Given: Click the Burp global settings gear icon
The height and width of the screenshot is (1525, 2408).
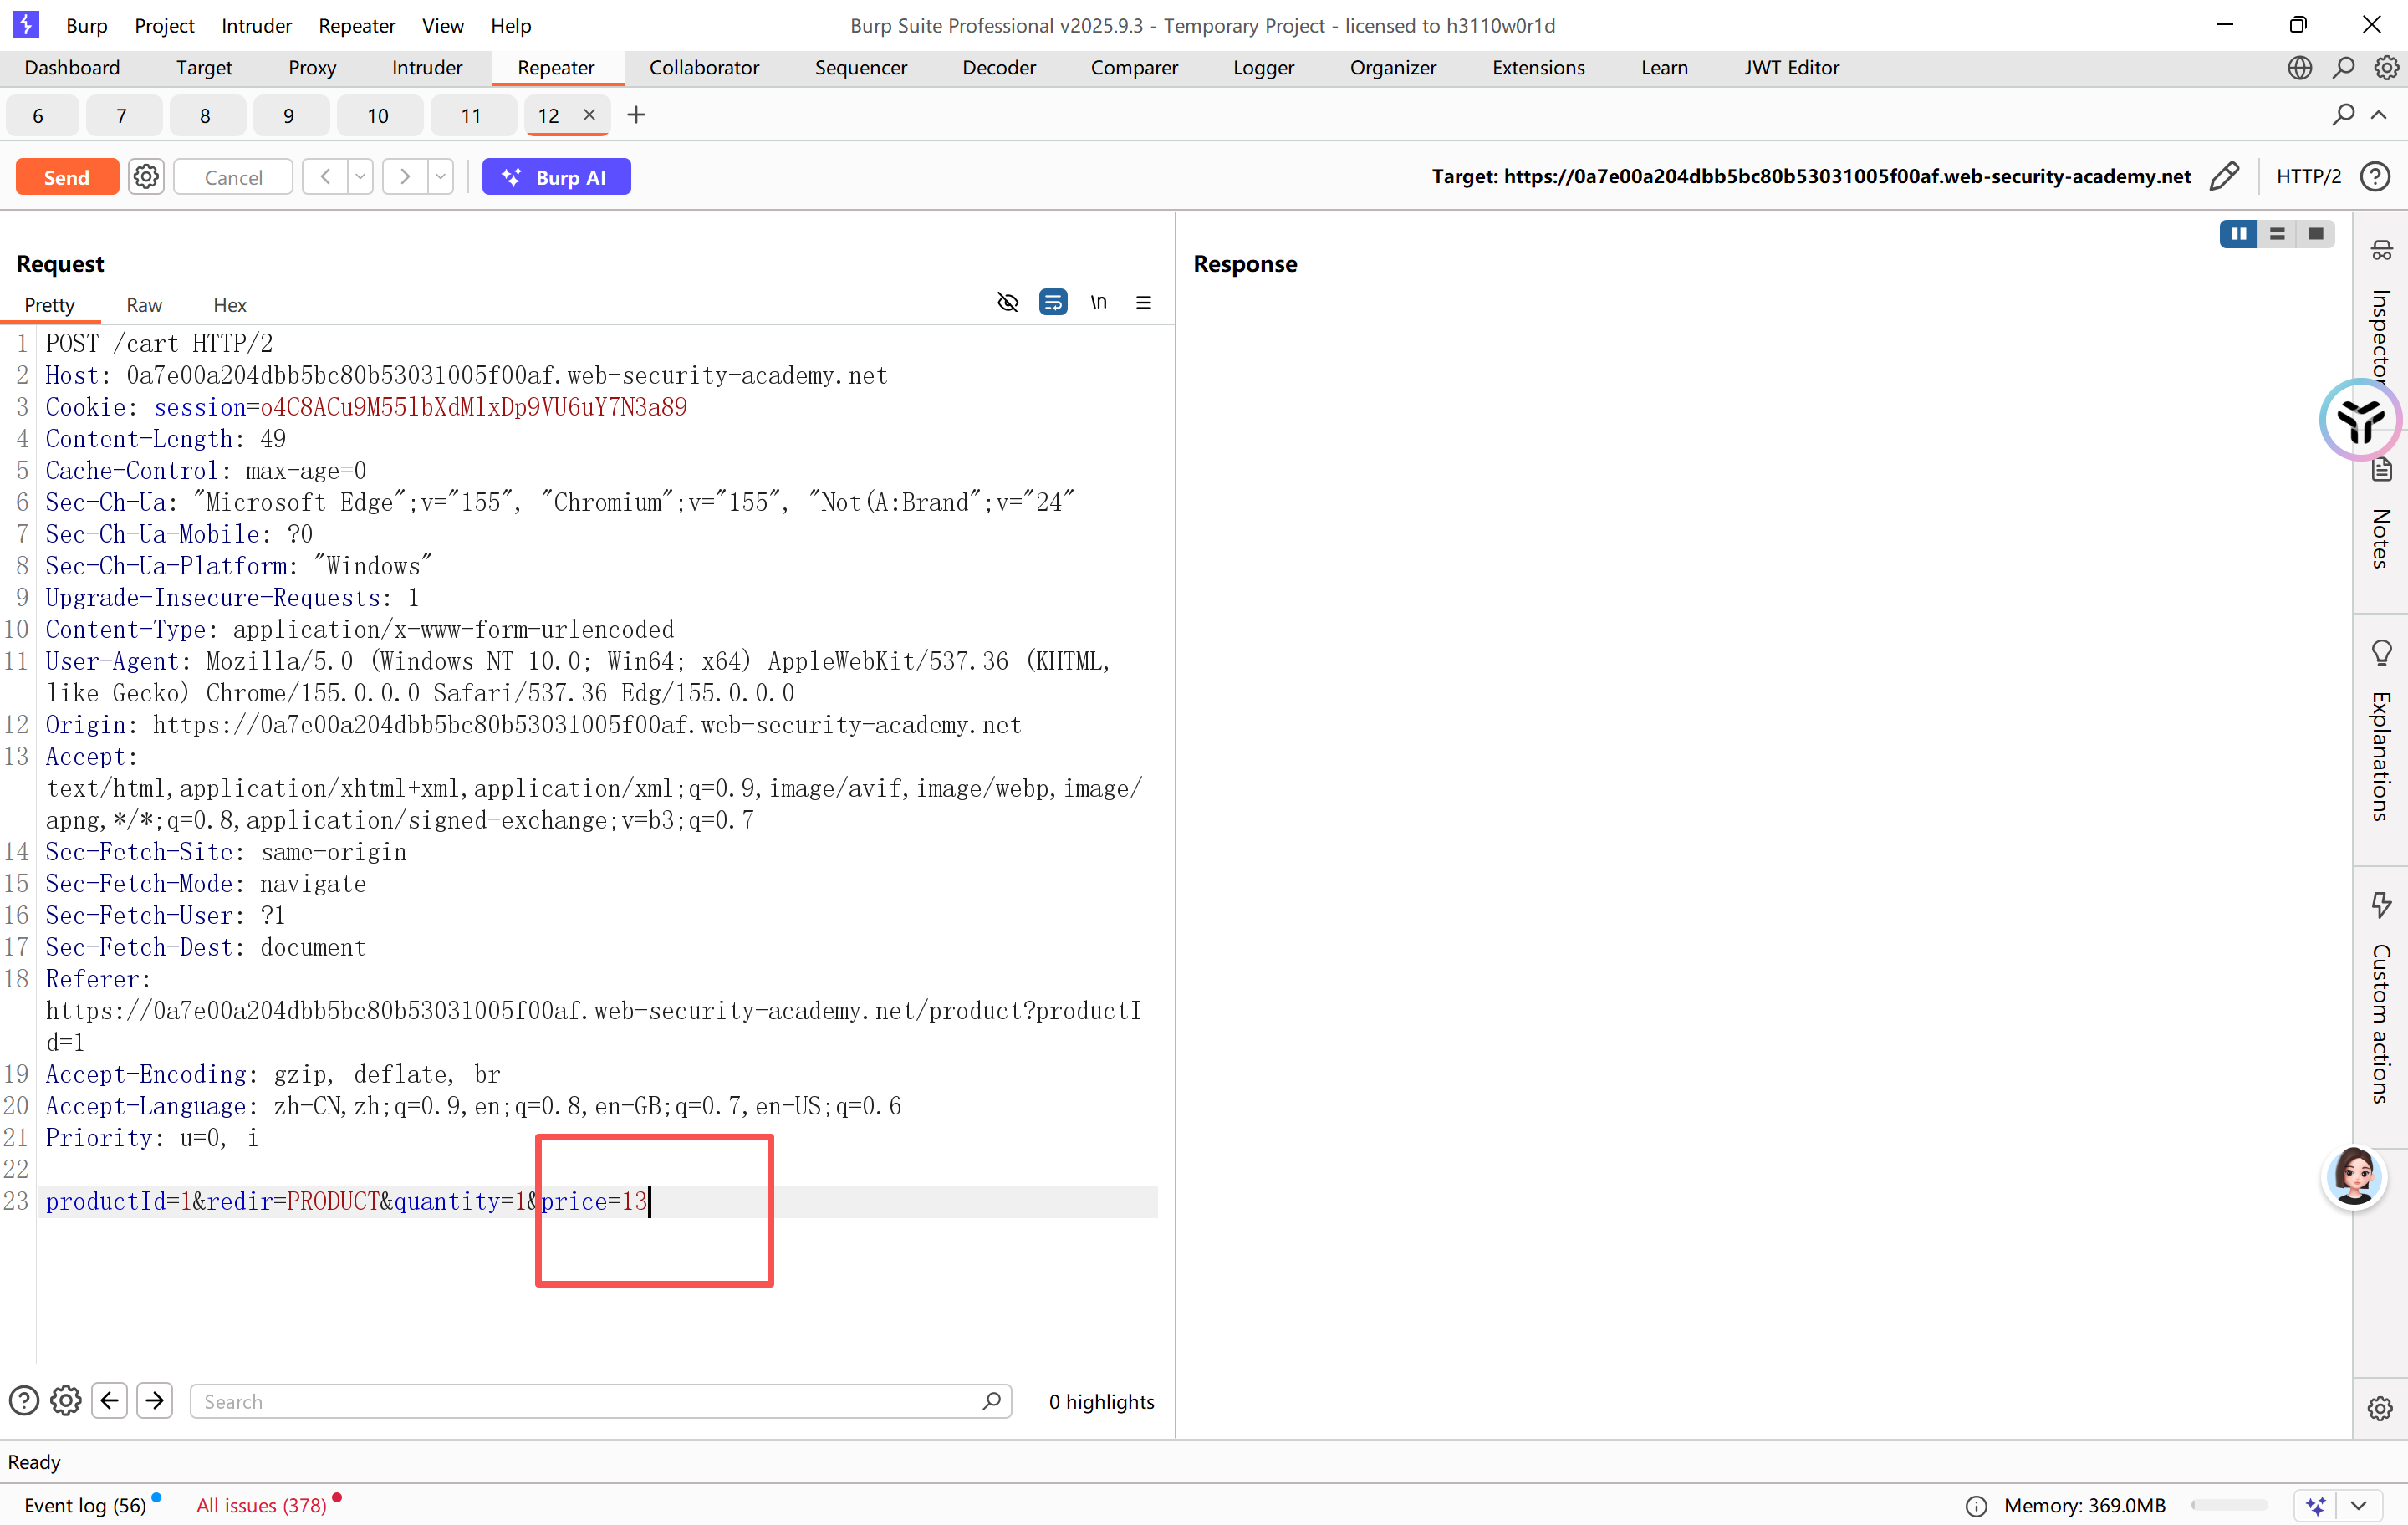Looking at the screenshot, I should tap(2387, 67).
